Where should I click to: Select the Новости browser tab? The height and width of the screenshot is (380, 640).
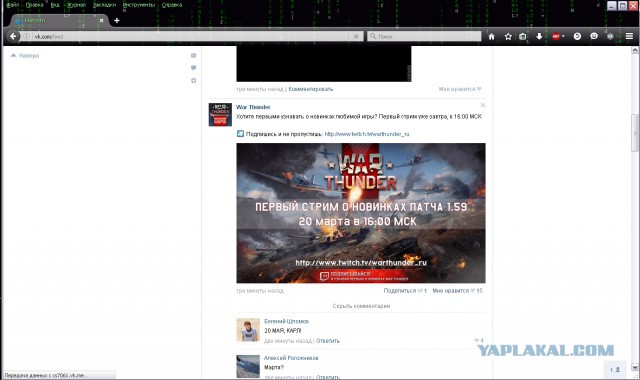[59, 20]
